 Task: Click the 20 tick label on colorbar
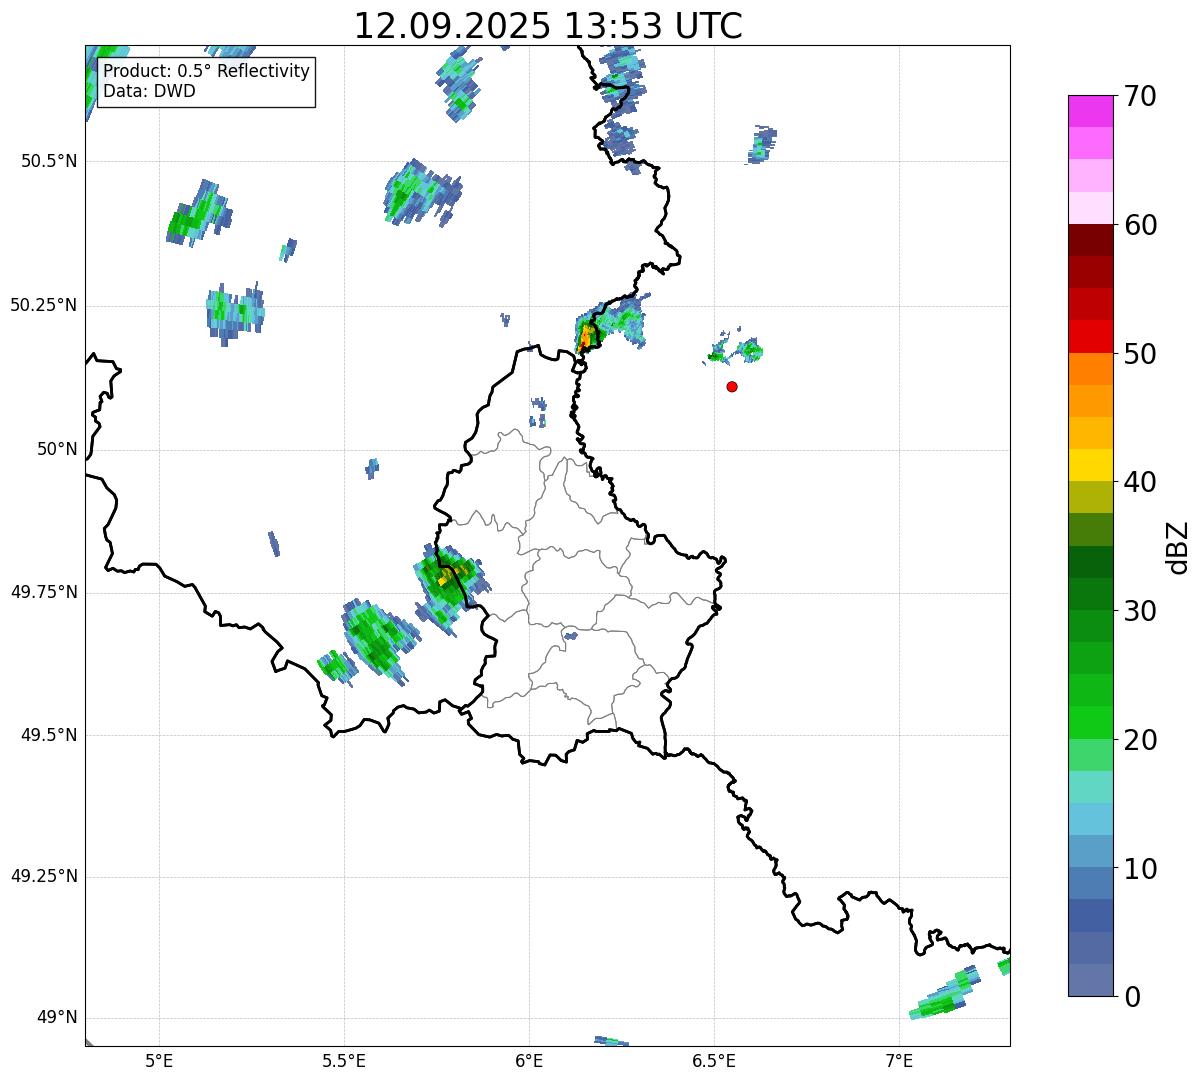click(x=1140, y=740)
